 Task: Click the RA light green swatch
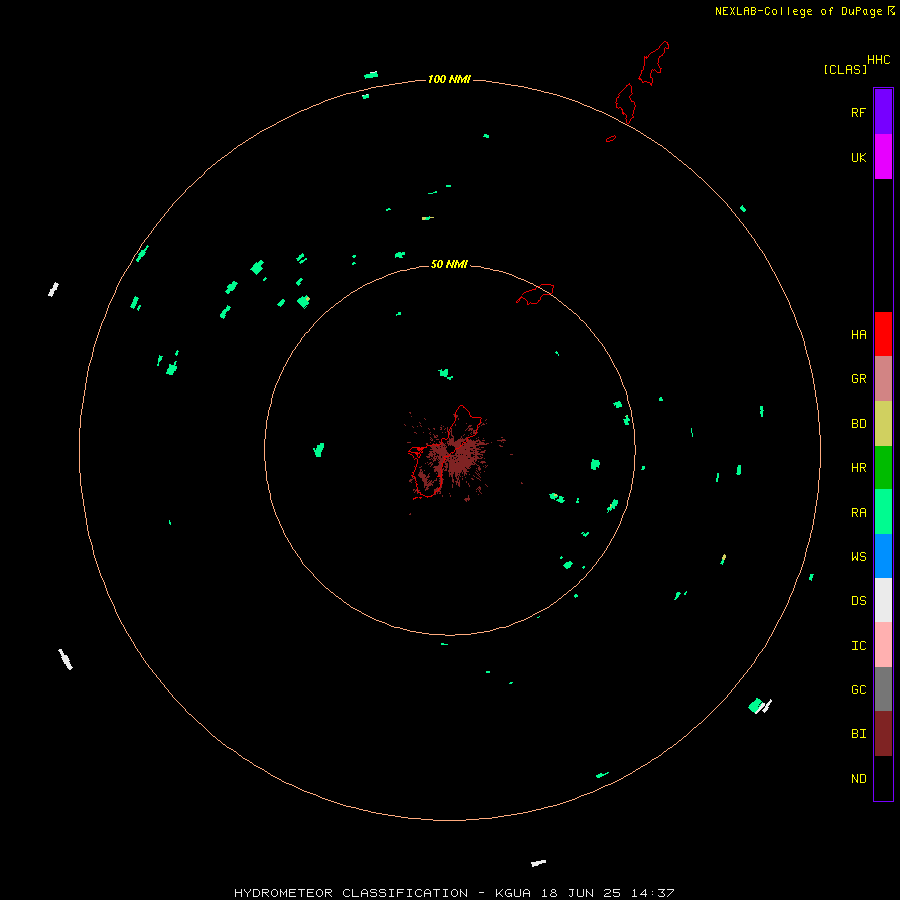883,512
